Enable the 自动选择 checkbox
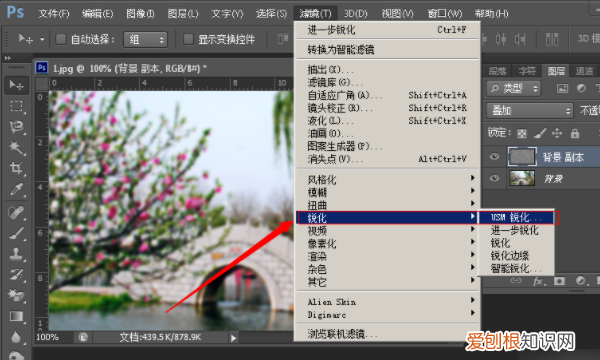Image resolution: width=600 pixels, height=360 pixels. point(61,39)
